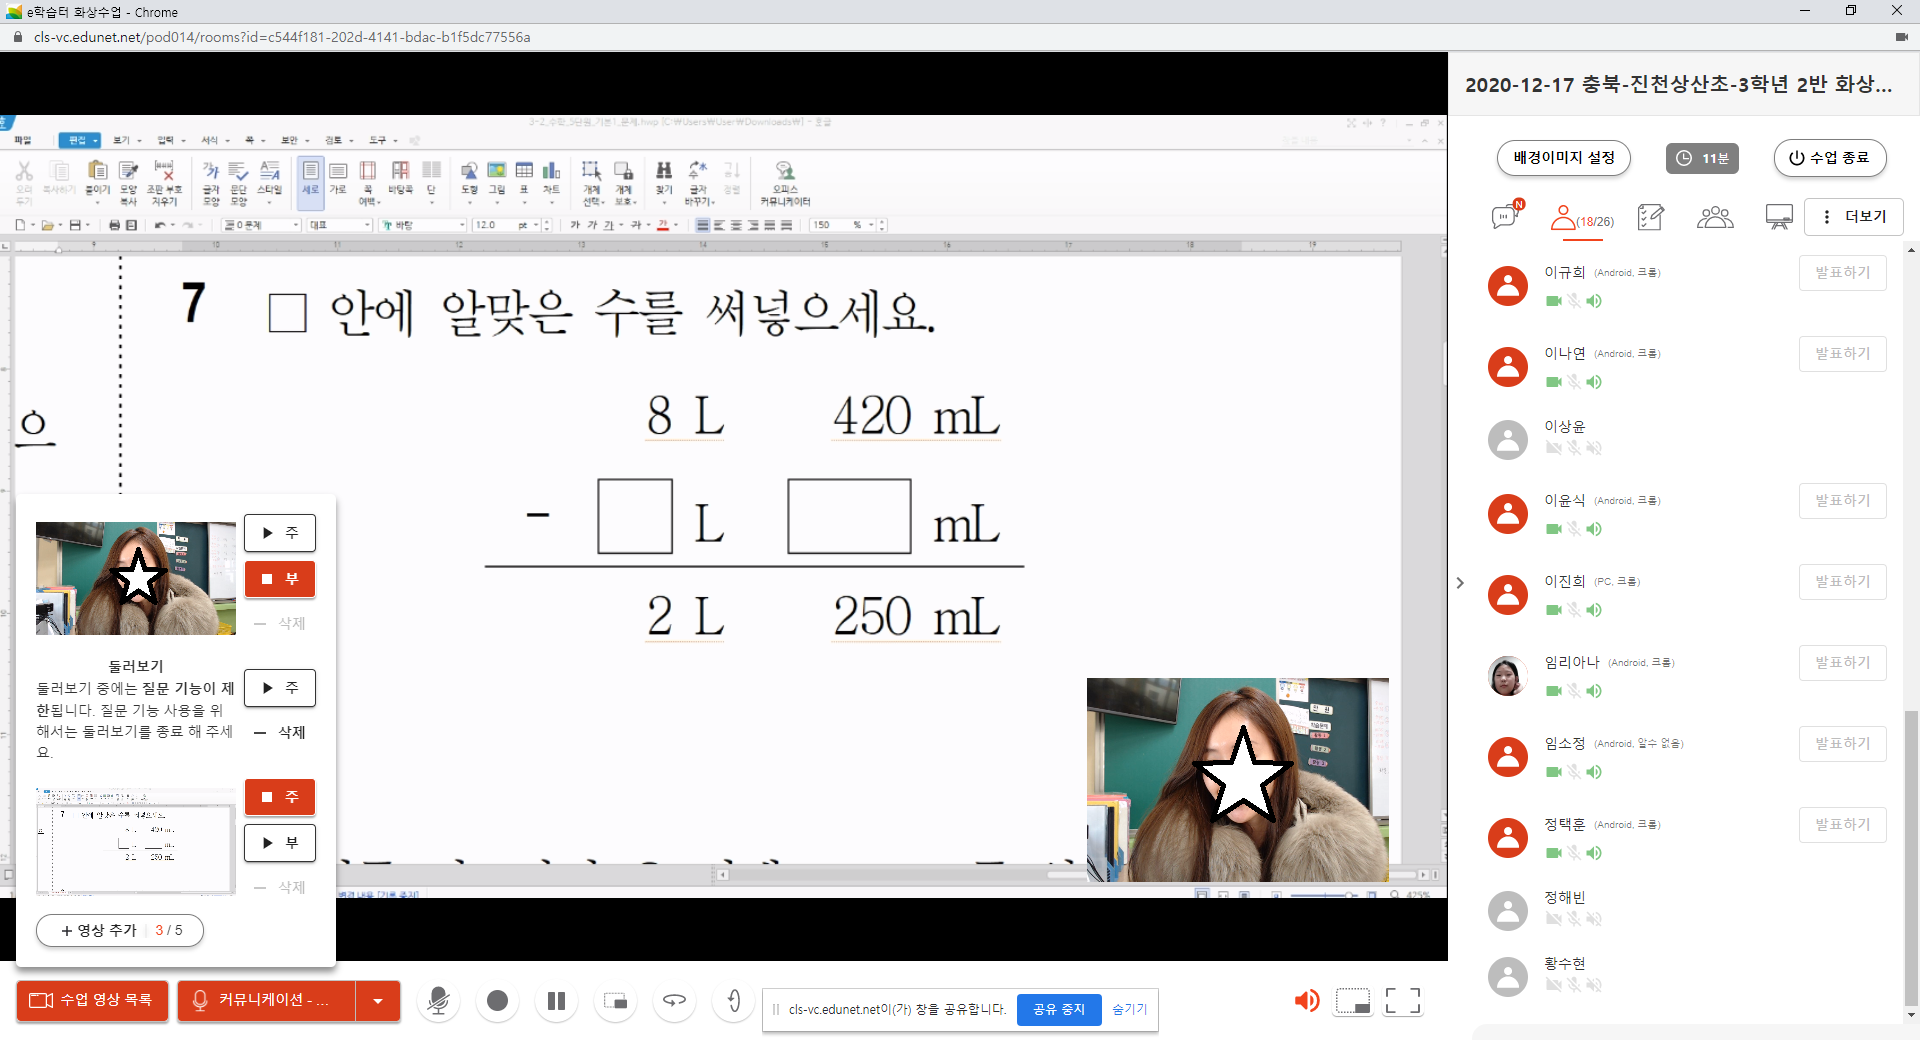1920x1040 pixels.
Task: Pause with the pause button
Action: tap(556, 1000)
